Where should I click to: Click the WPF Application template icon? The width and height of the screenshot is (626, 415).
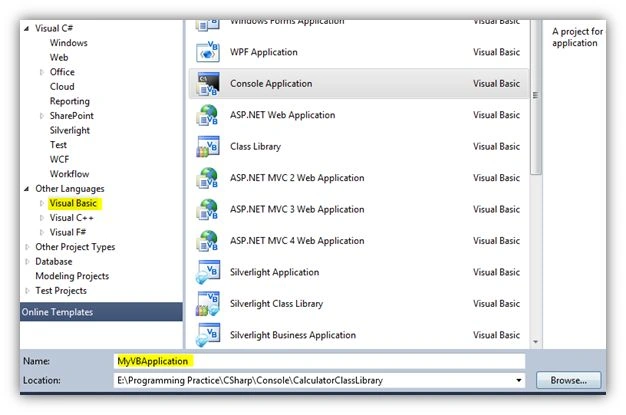[x=208, y=52]
